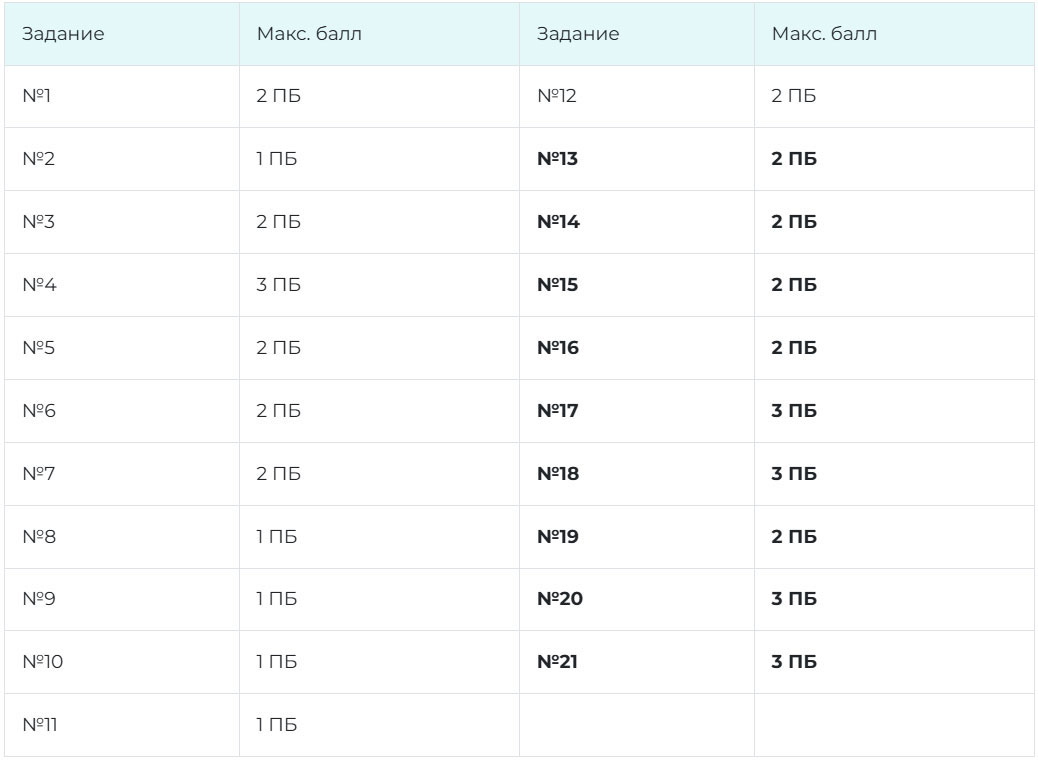The height and width of the screenshot is (761, 1038).
Task: Select the №5 task cell
Action: pyautogui.click(x=40, y=348)
